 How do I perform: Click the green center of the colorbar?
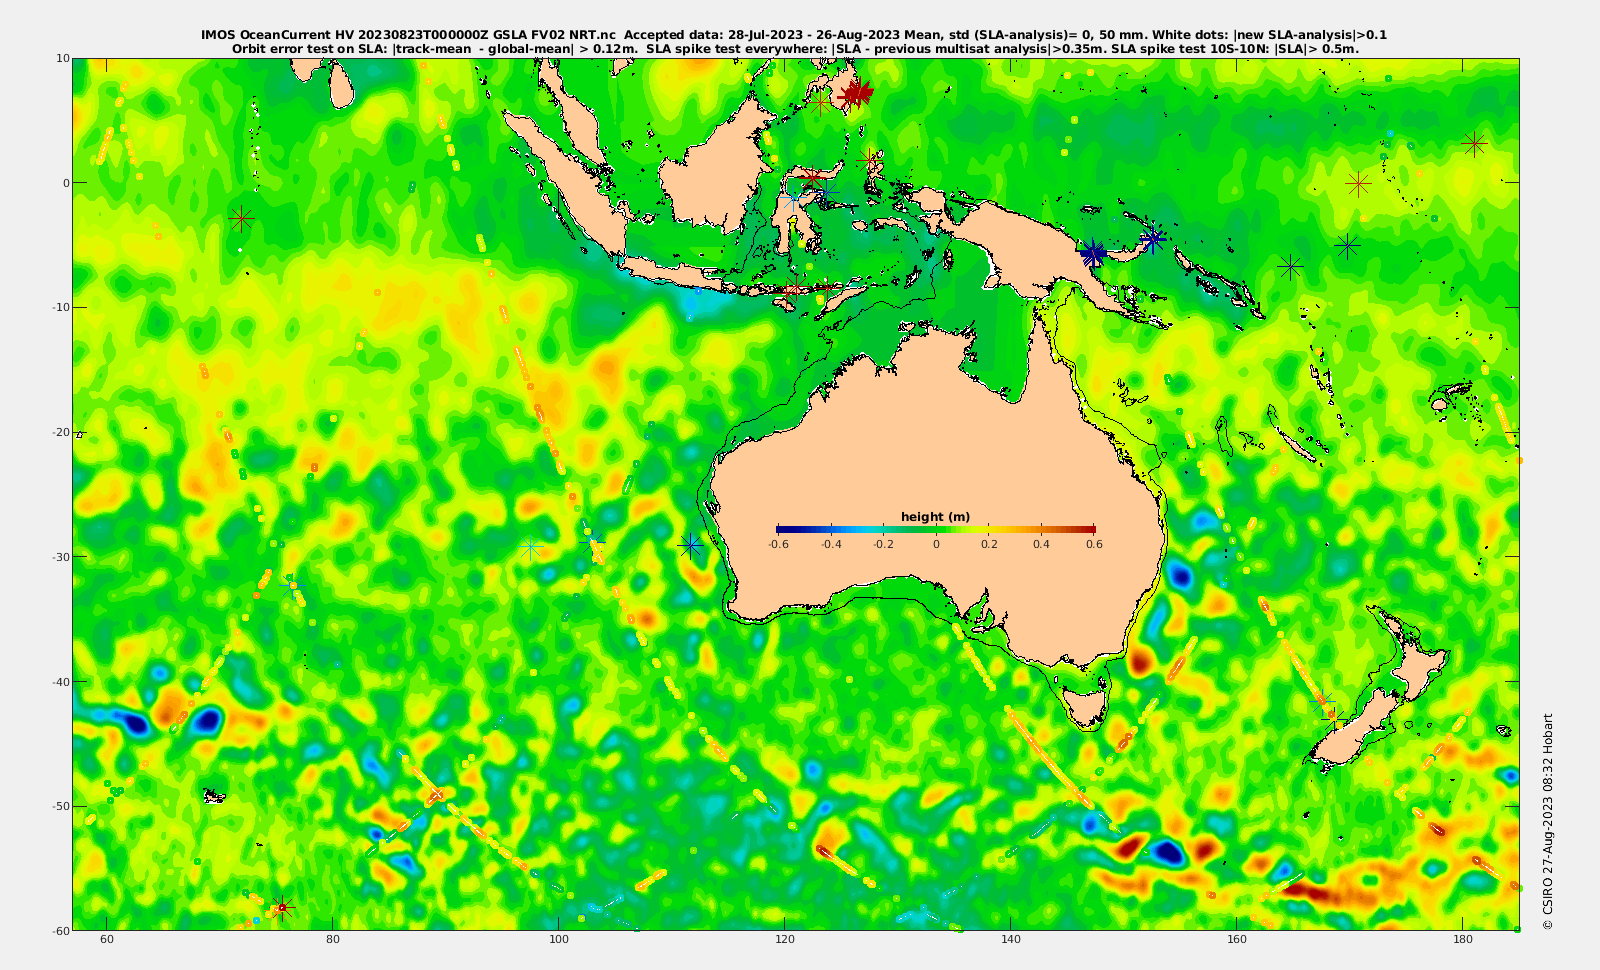(x=936, y=530)
